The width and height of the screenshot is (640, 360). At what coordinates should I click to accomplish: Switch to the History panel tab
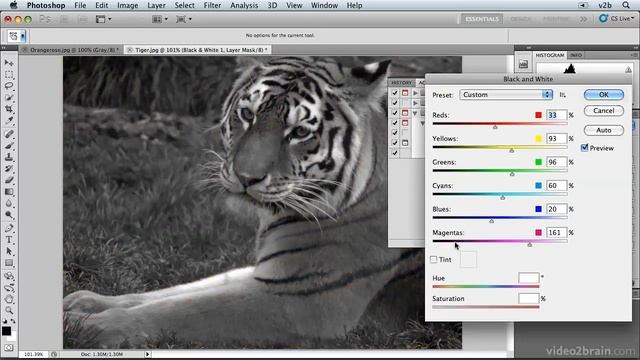tap(402, 82)
